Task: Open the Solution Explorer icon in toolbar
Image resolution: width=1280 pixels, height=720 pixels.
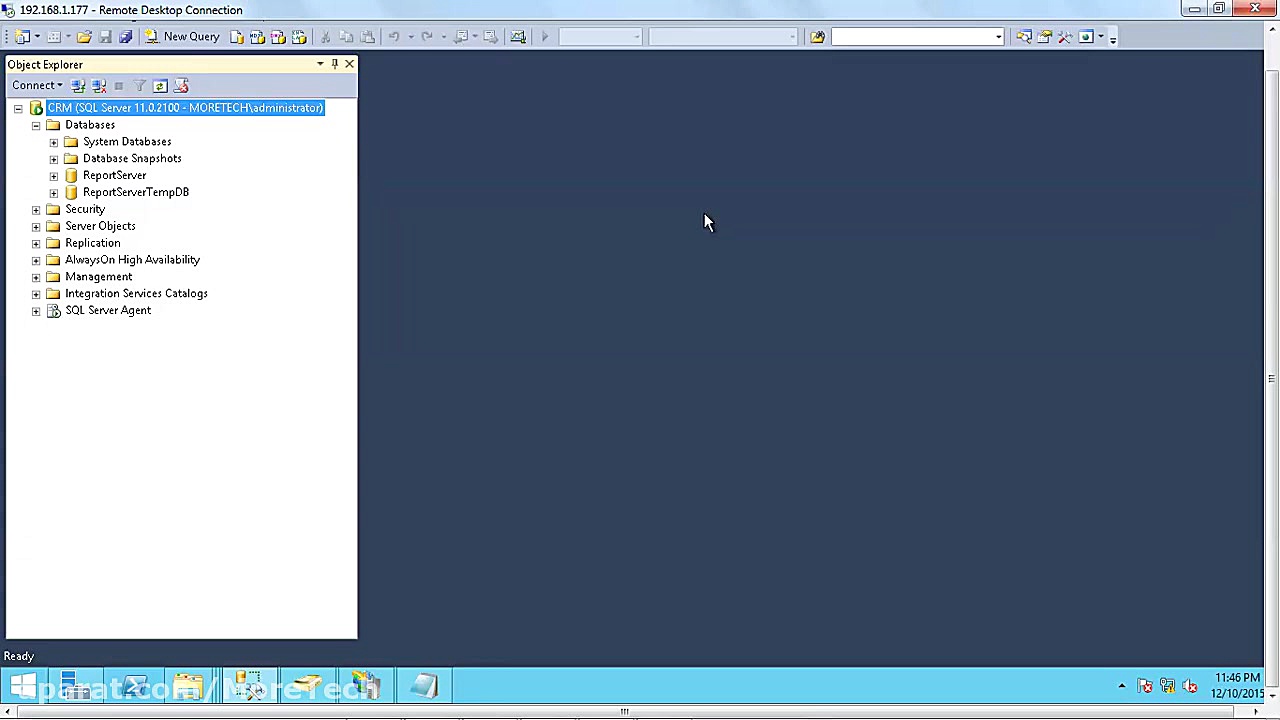Action: pyautogui.click(x=1023, y=37)
